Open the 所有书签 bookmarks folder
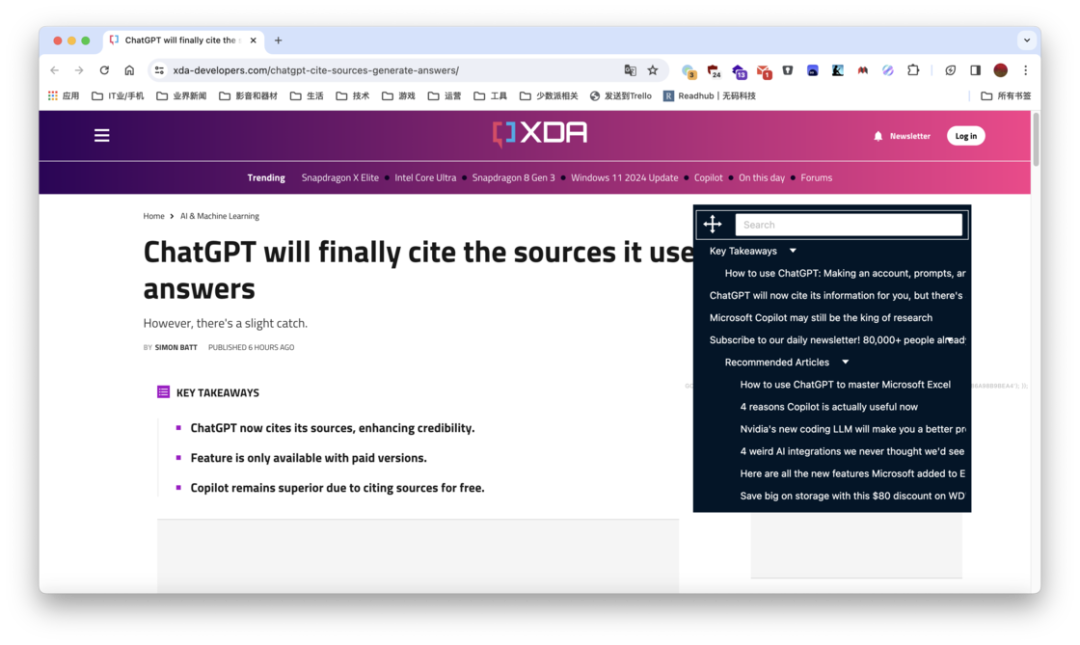Image resolution: width=1080 pixels, height=645 pixels. click(1006, 96)
